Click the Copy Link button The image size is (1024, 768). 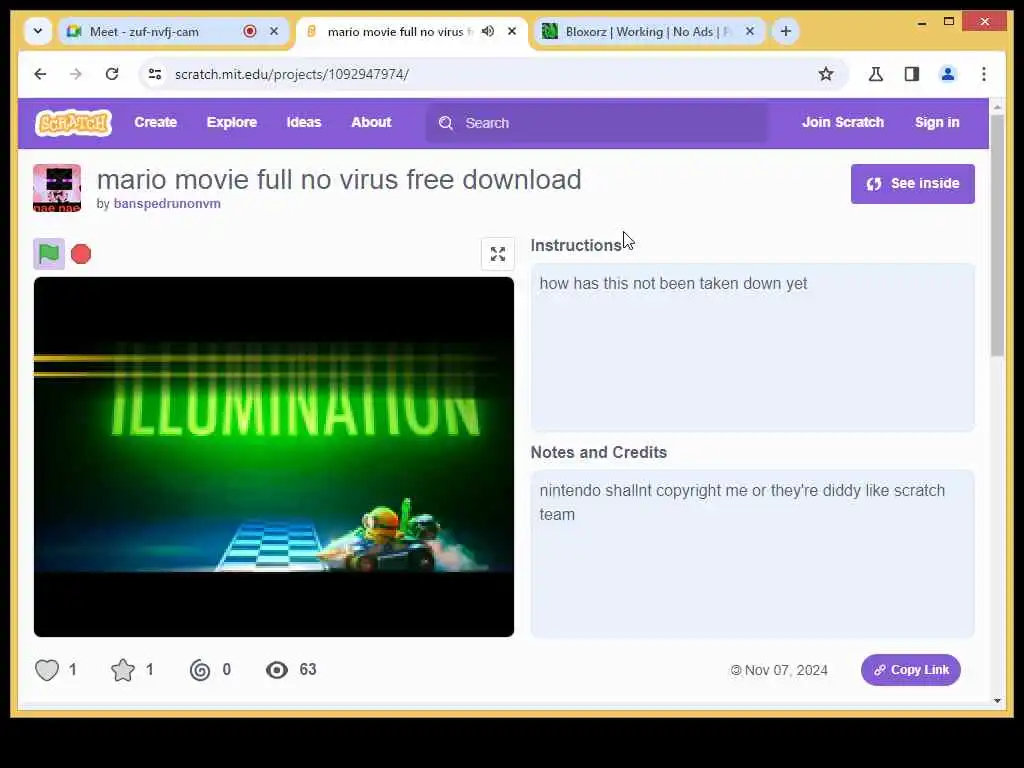tap(910, 670)
